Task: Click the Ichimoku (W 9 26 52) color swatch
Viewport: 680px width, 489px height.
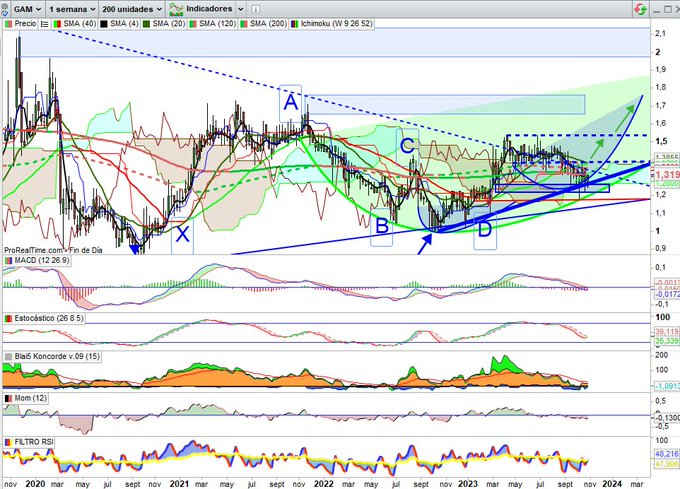Action: (x=294, y=24)
